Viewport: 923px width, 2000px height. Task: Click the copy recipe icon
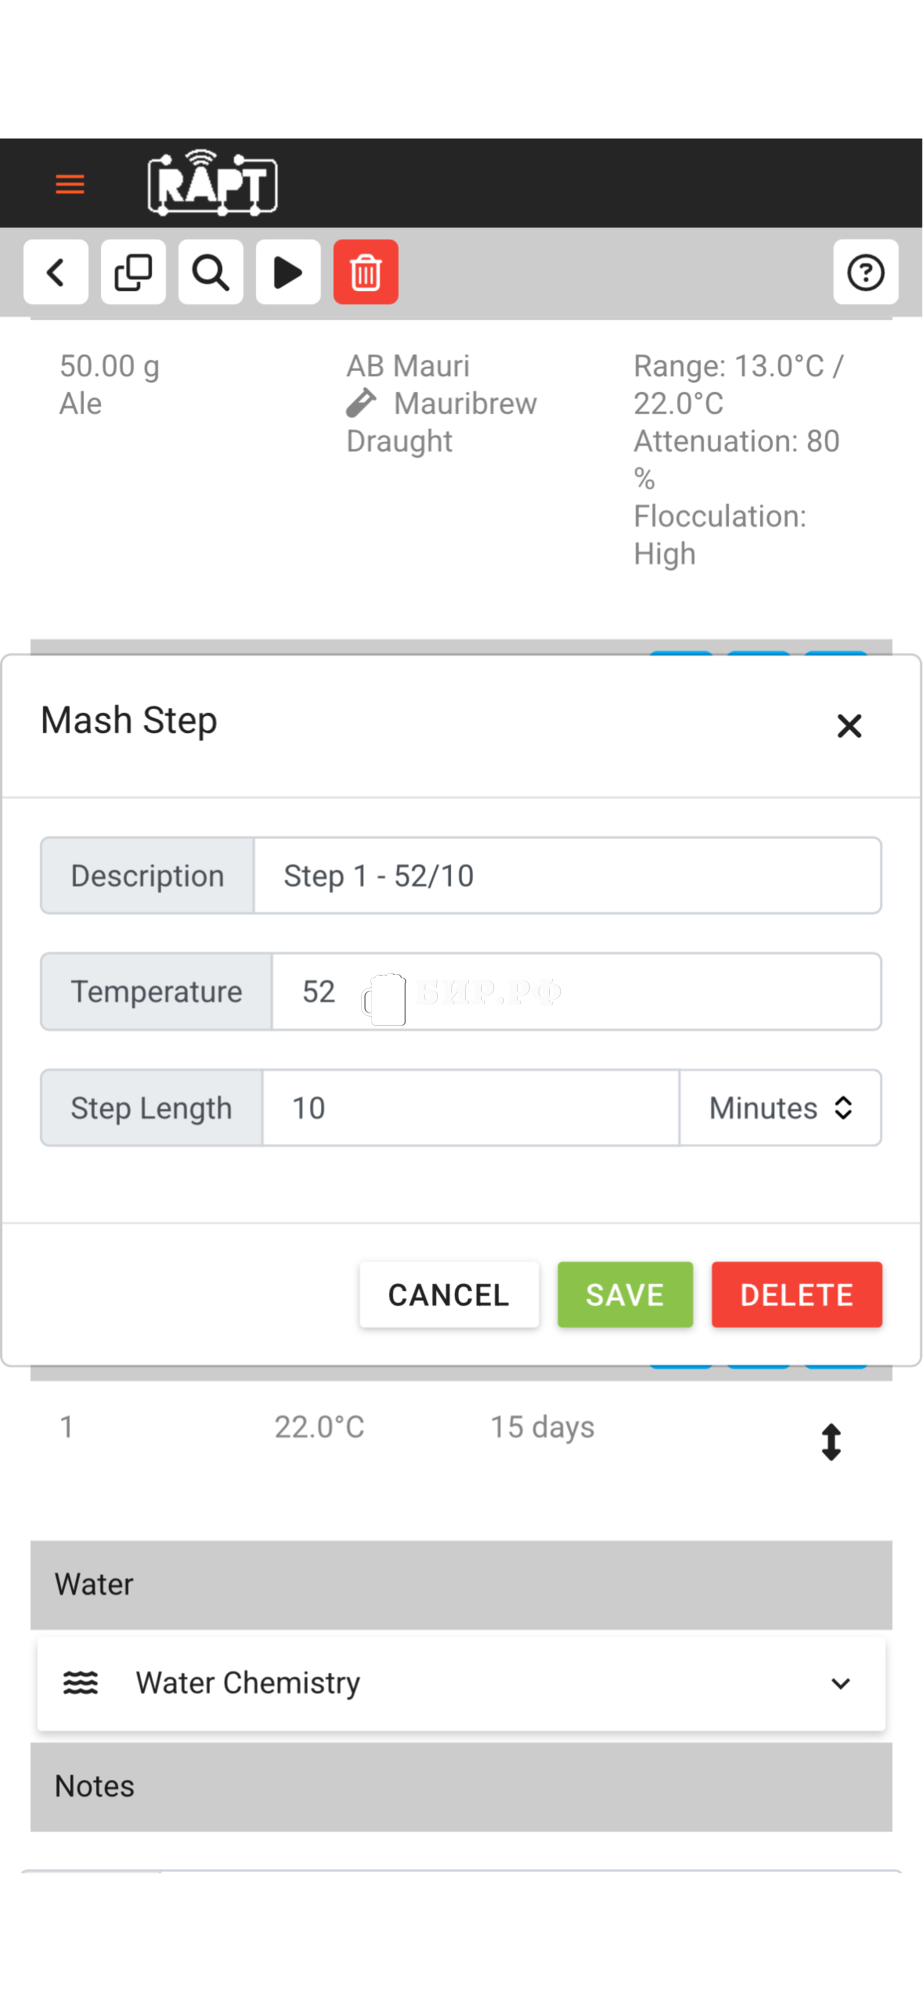click(x=133, y=272)
